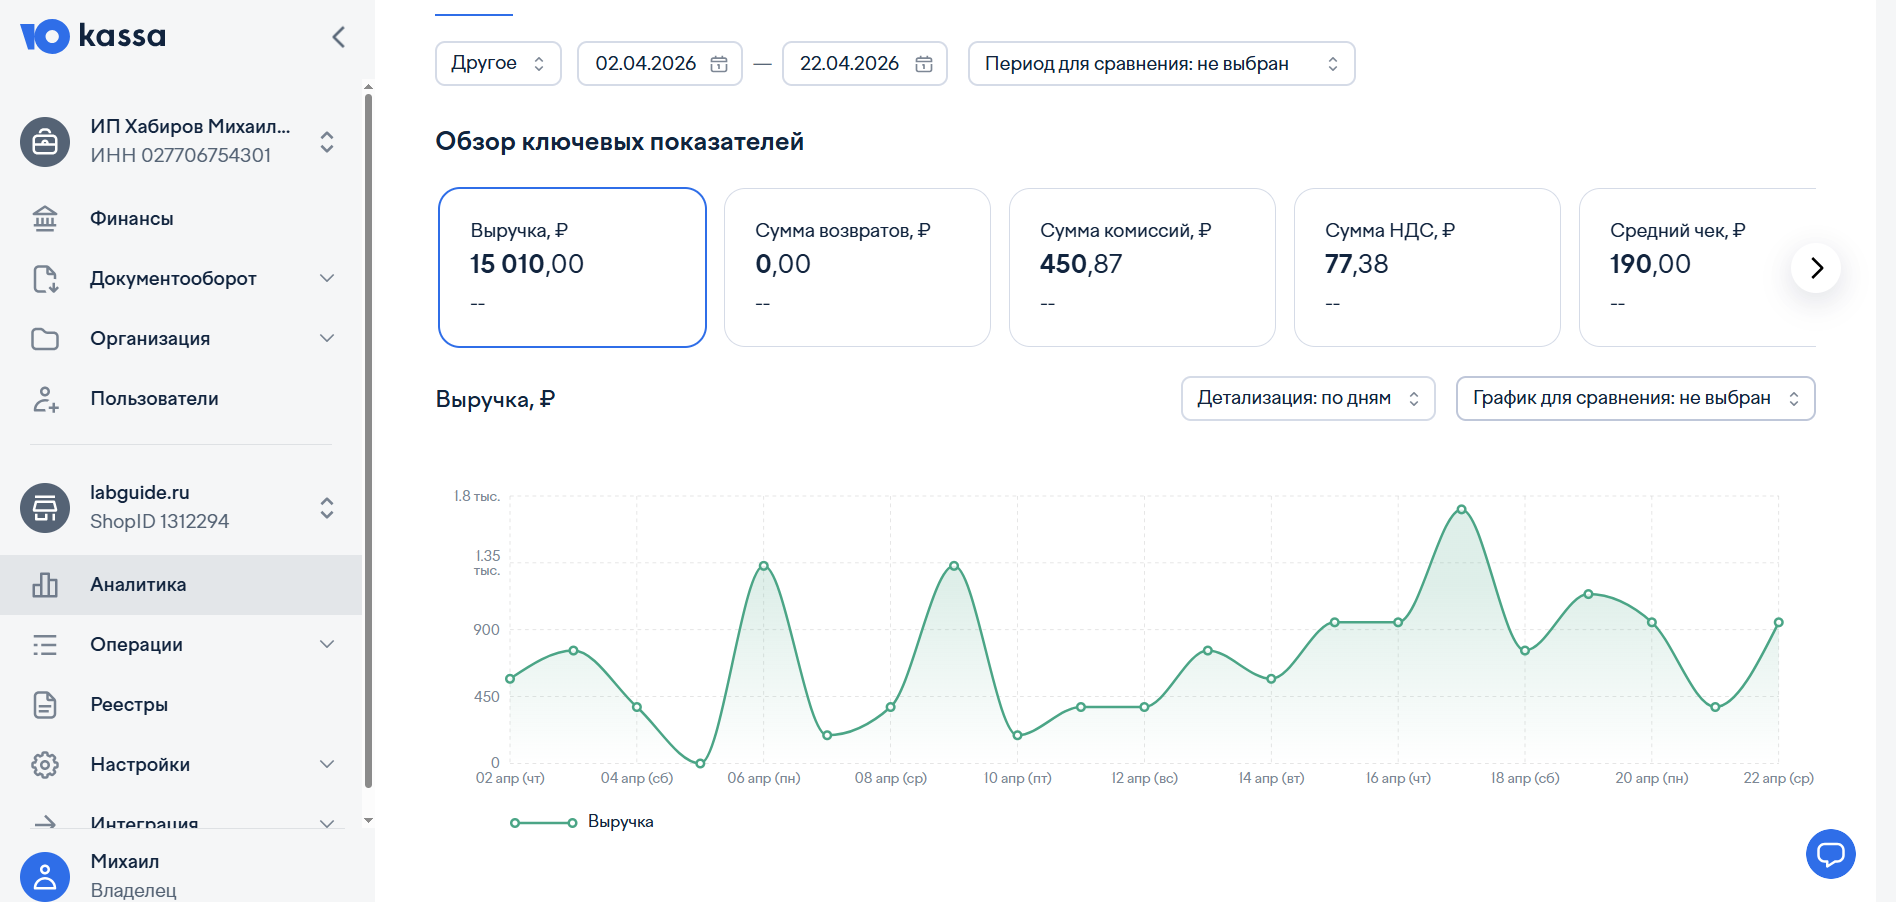The height and width of the screenshot is (902, 1896).
Task: Click the Михаил user avatar
Action: [x=45, y=876]
